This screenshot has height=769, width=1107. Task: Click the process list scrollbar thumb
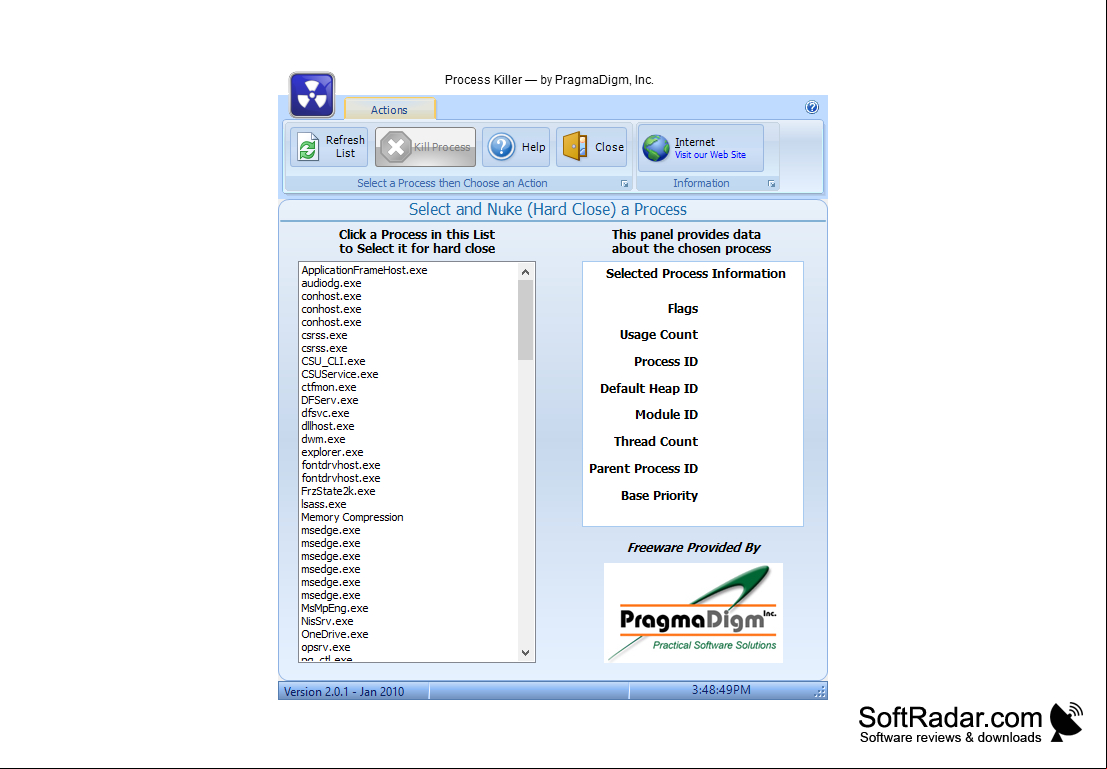click(525, 320)
